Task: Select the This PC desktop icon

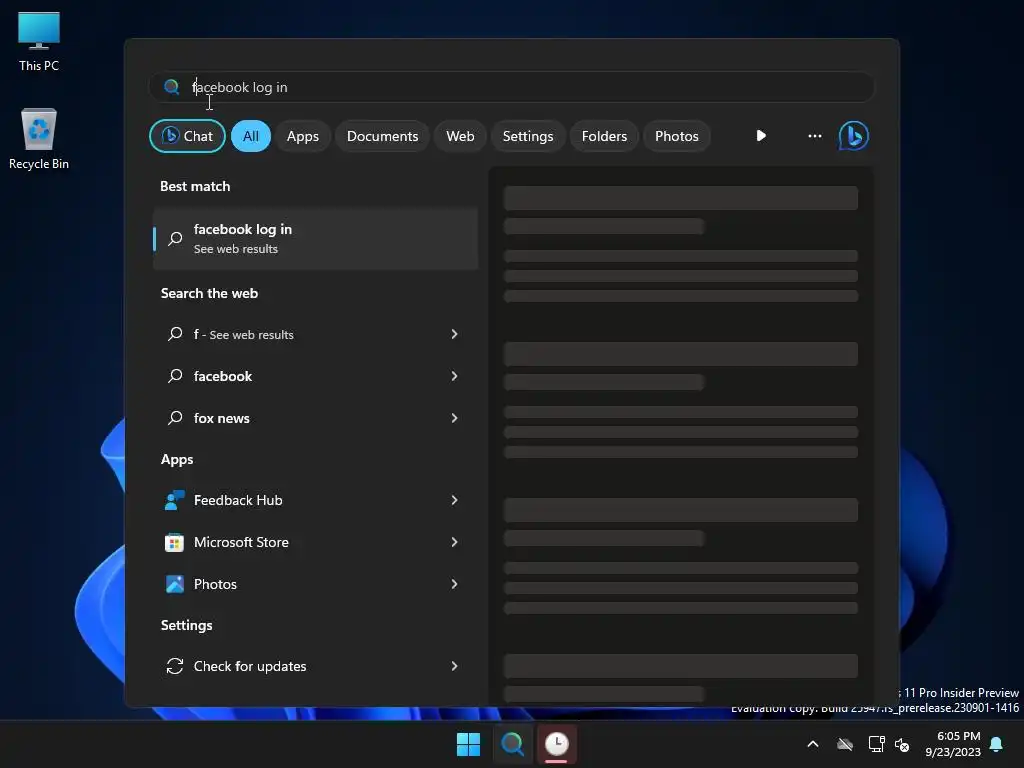Action: (39, 42)
